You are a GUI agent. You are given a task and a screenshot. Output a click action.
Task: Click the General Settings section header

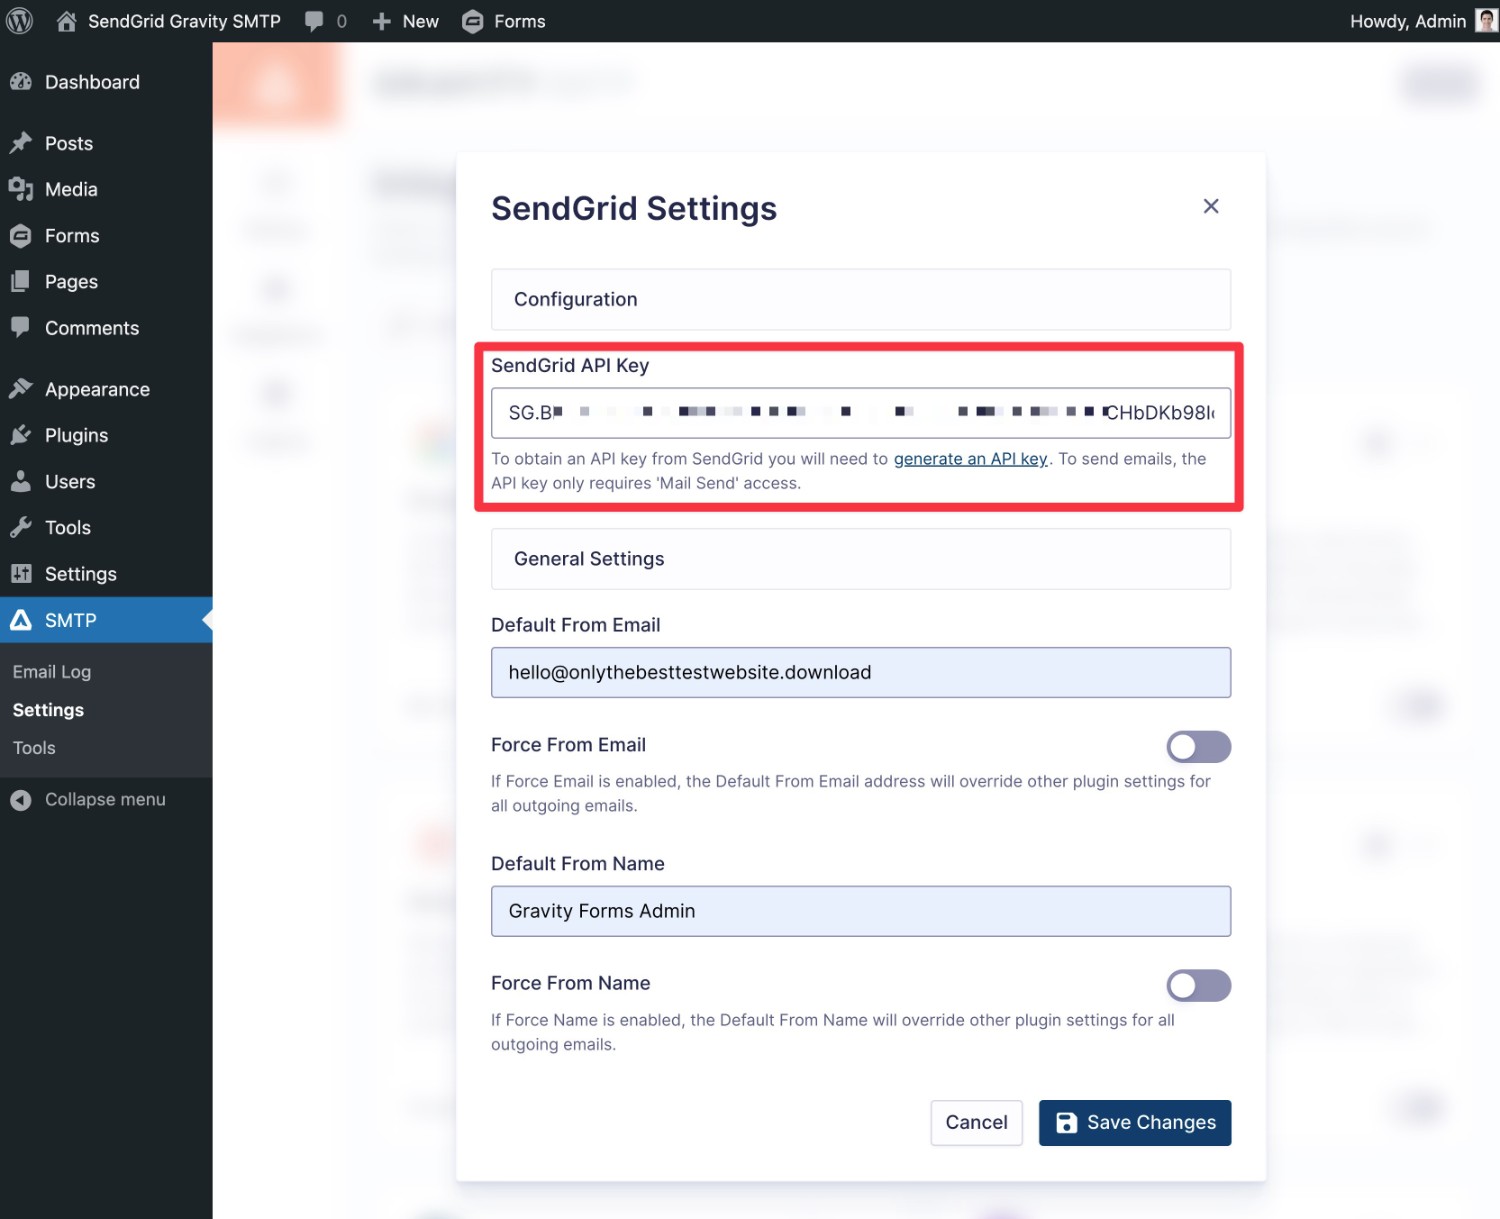pyautogui.click(x=861, y=559)
